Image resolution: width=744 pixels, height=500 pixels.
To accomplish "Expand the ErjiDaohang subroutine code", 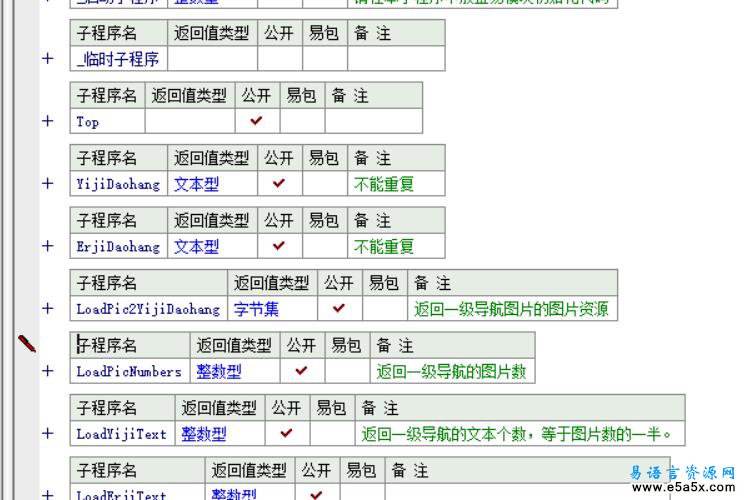I will tap(47, 246).
